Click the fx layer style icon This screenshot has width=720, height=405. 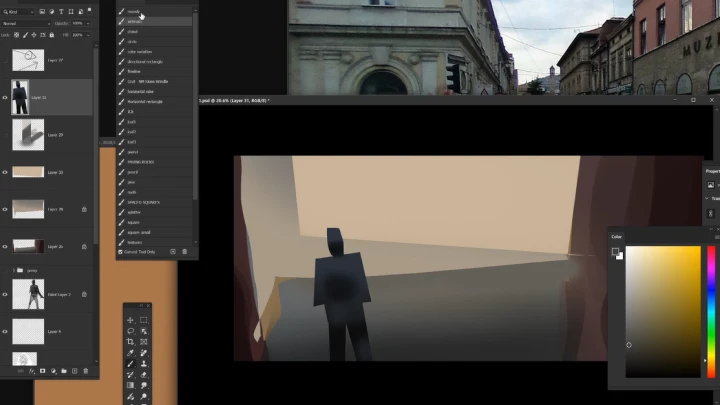pos(32,371)
